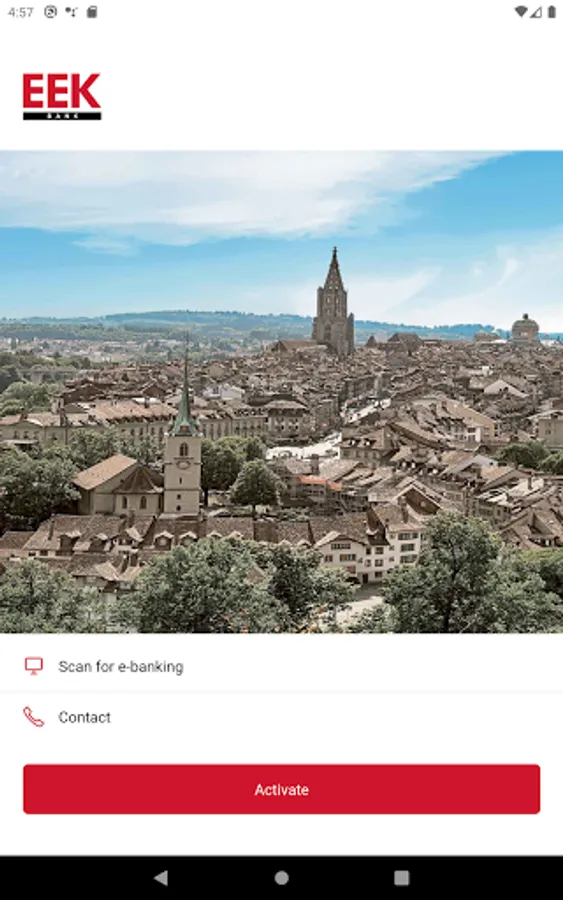Screen dimensions: 563x900
Task: Tap the EEK Bank logo
Action: pyautogui.click(x=62, y=96)
